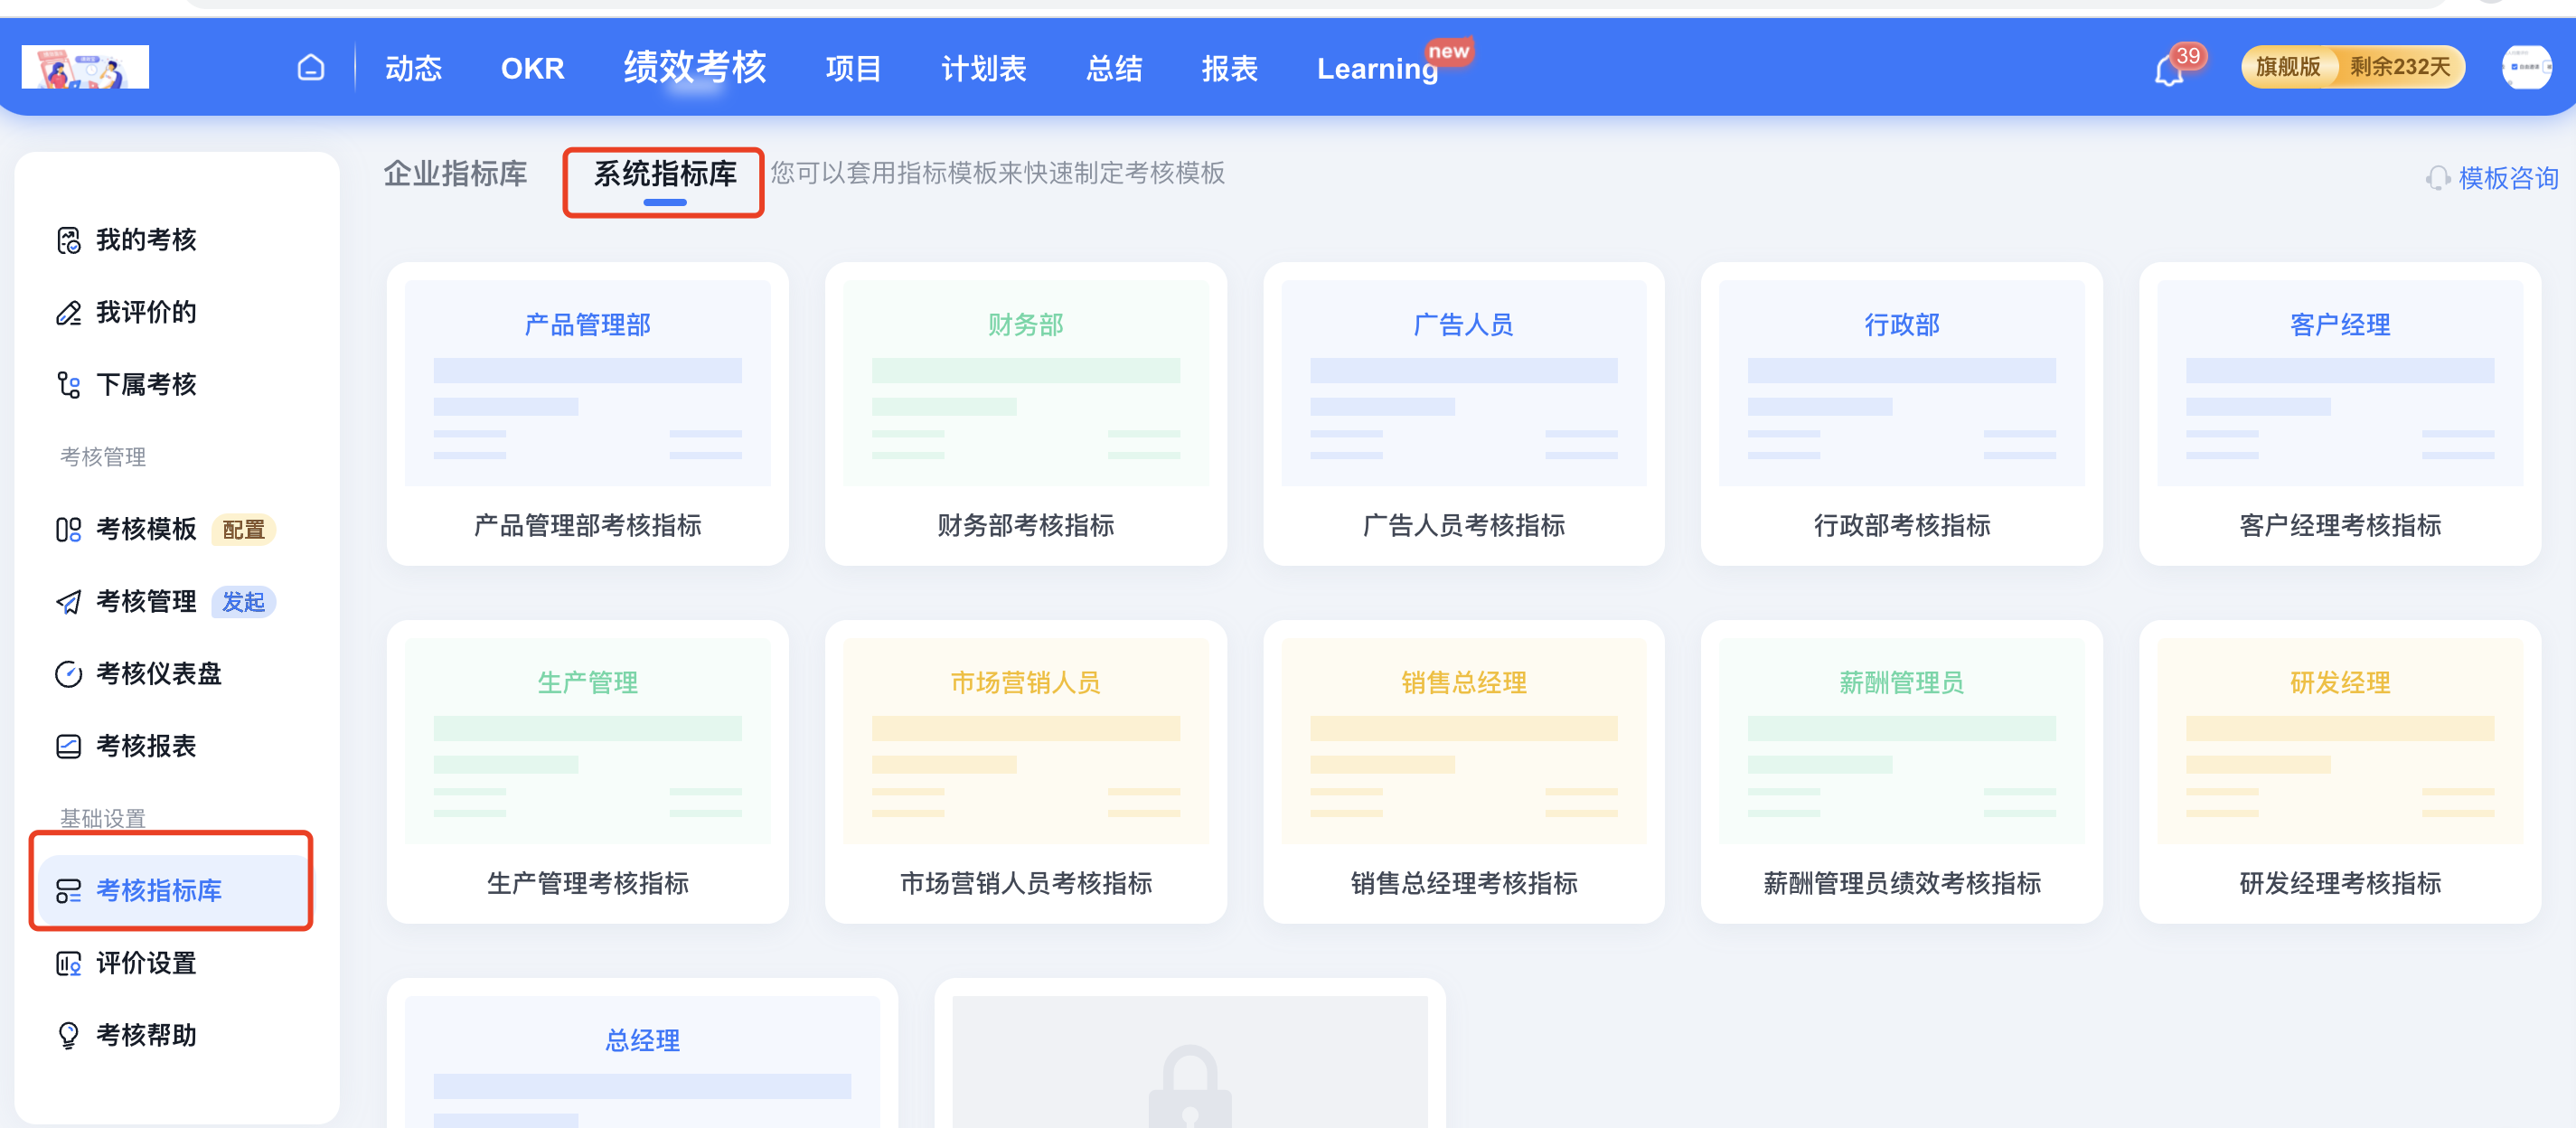Click the 薪酬管理员绩效考核指标 caption
The width and height of the screenshot is (2576, 1128).
pyautogui.click(x=1902, y=883)
